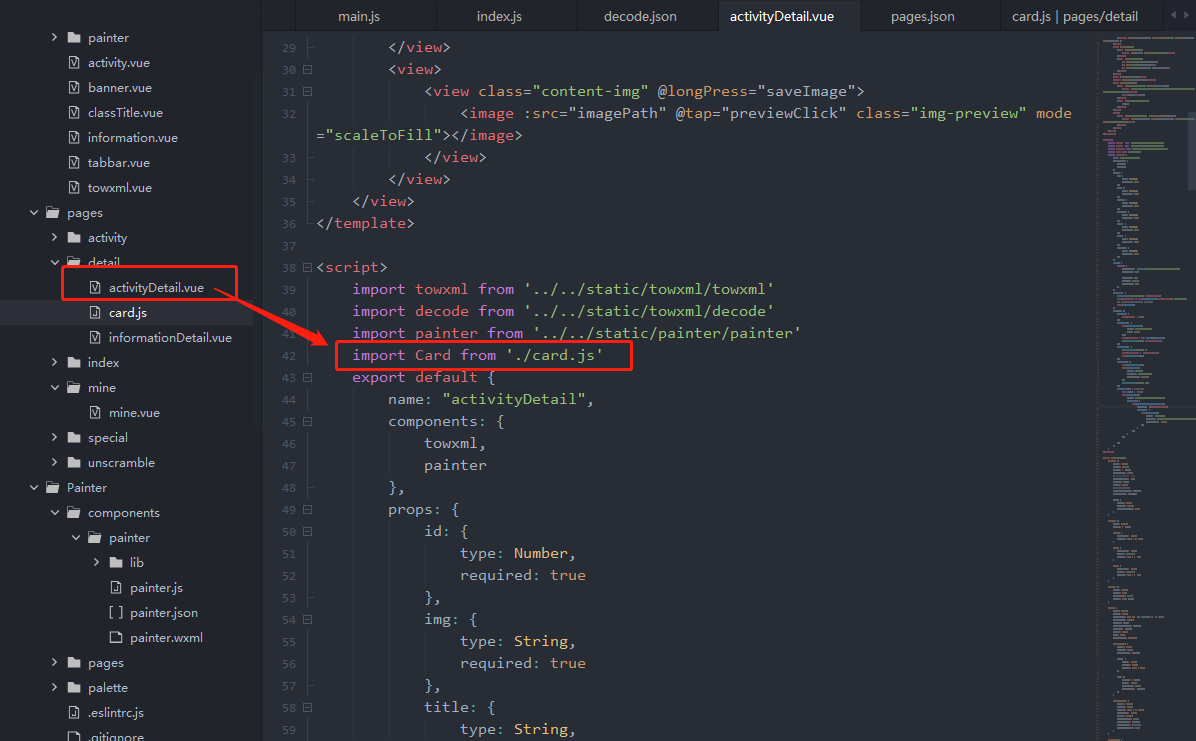The image size is (1196, 741).
Task: Click the informationDetail.vue file icon
Action: (x=95, y=337)
